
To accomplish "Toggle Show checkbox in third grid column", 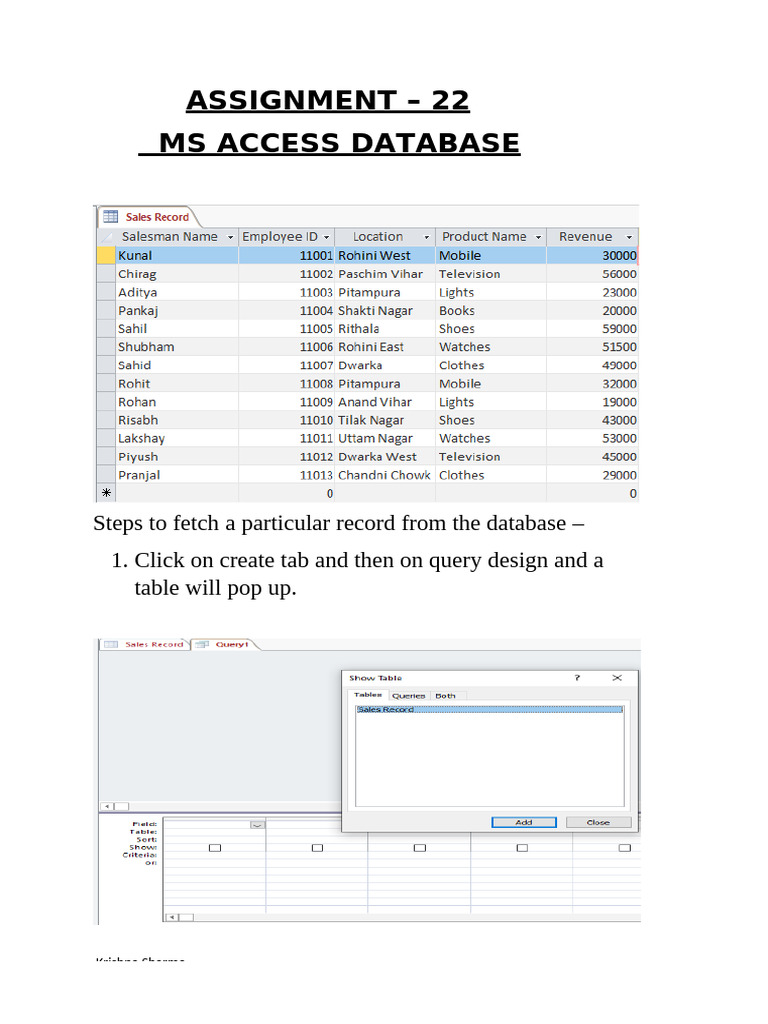I will [420, 848].
